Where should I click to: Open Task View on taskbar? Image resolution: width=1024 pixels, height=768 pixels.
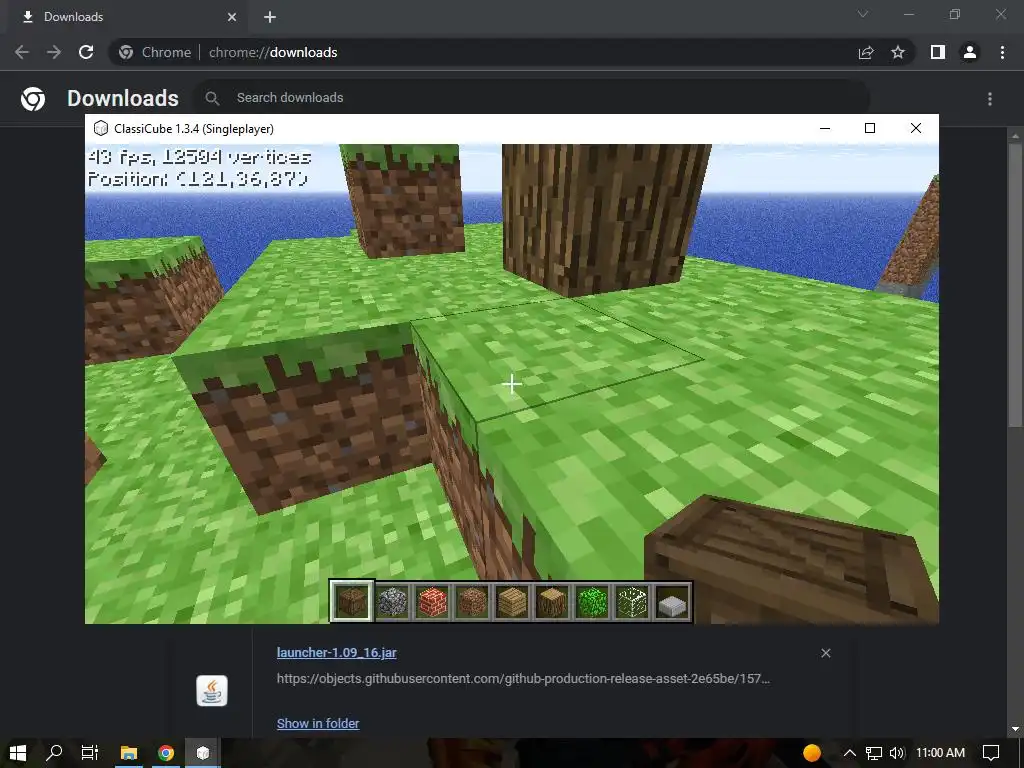tap(89, 753)
